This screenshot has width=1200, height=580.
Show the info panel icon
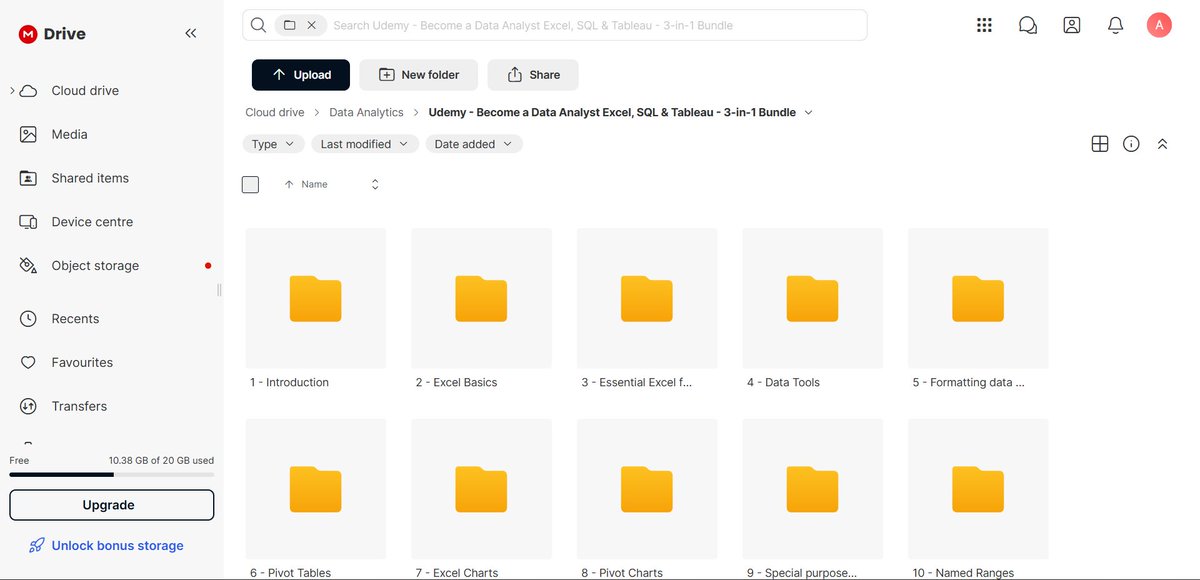coord(1131,144)
